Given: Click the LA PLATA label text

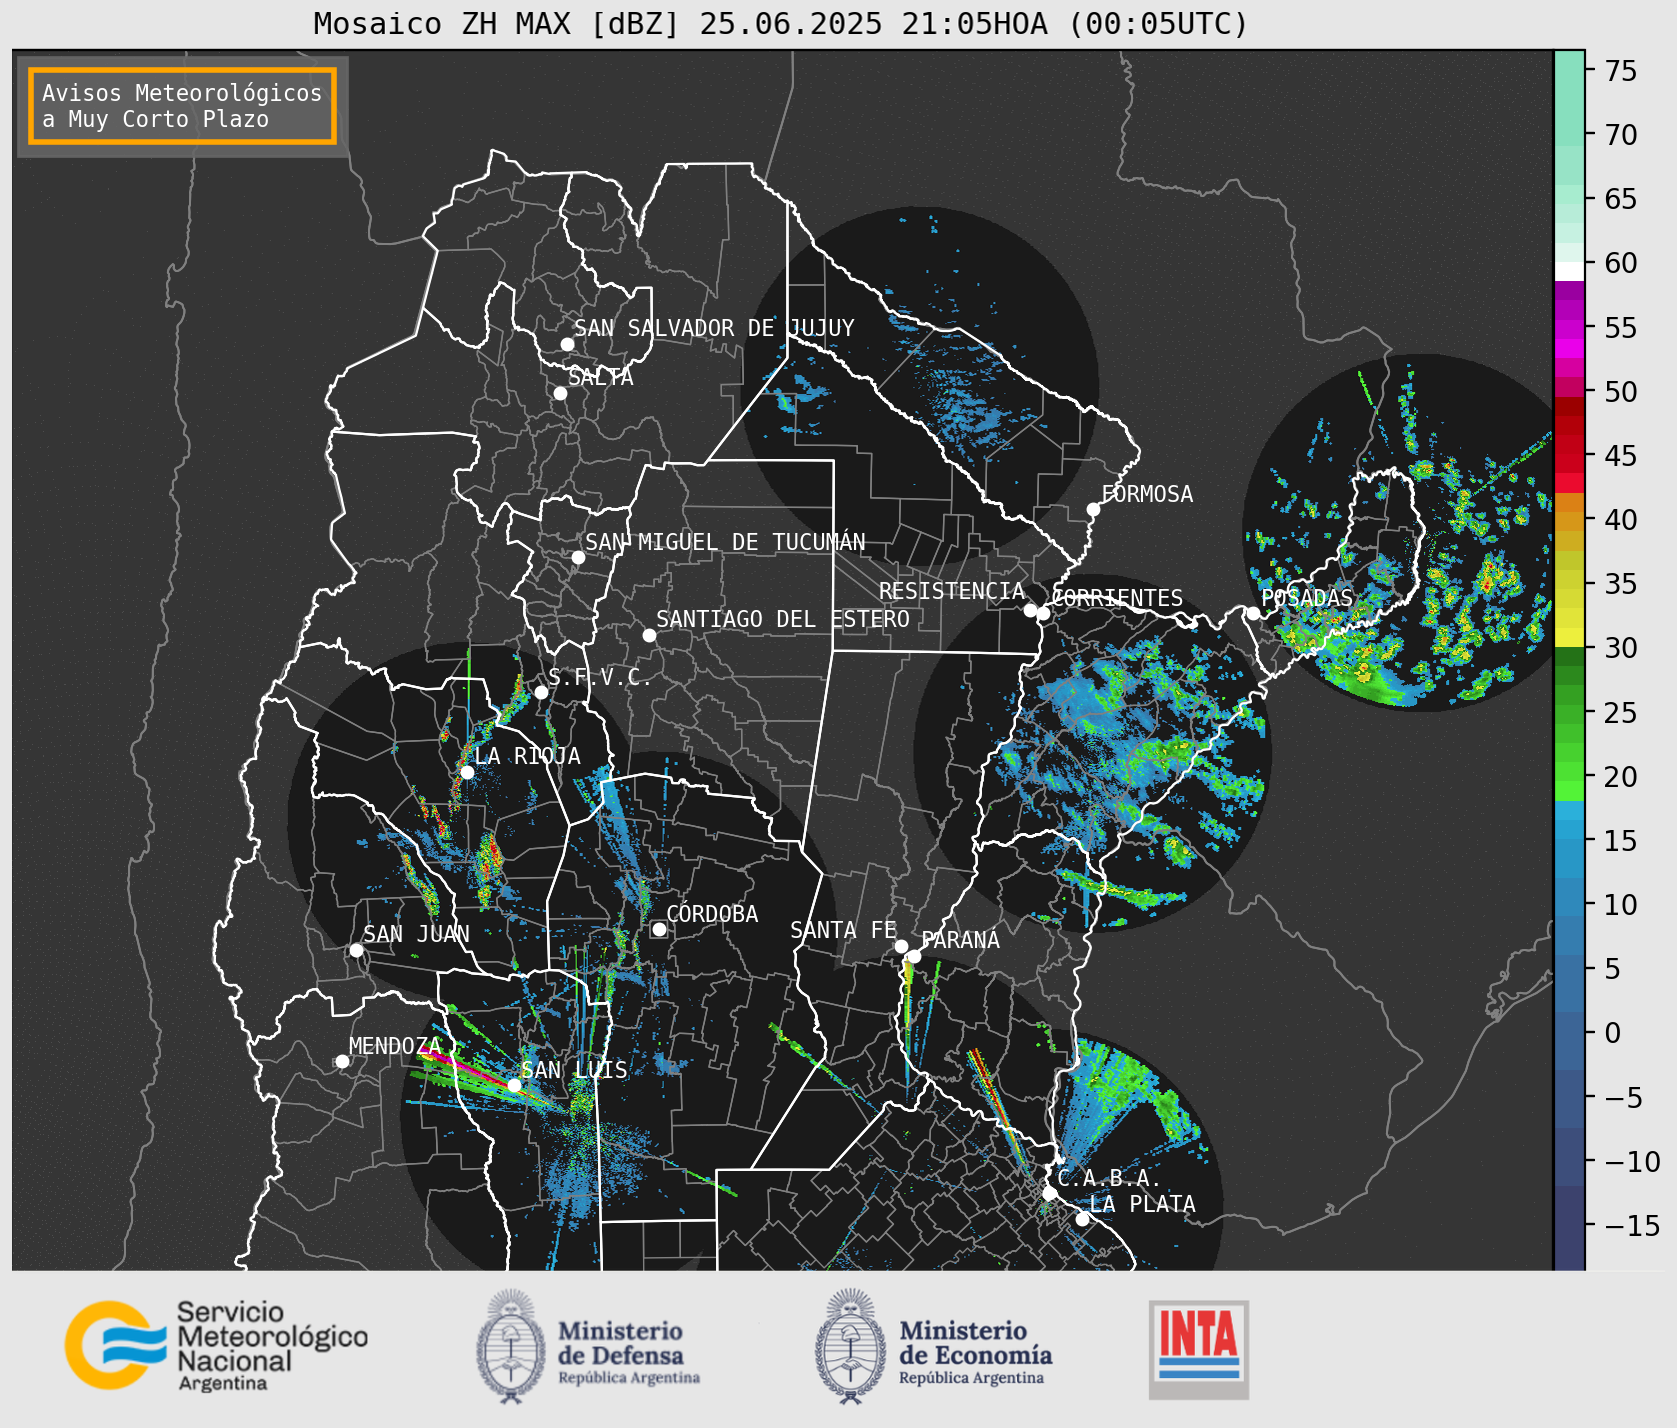Looking at the screenshot, I should (1142, 1204).
